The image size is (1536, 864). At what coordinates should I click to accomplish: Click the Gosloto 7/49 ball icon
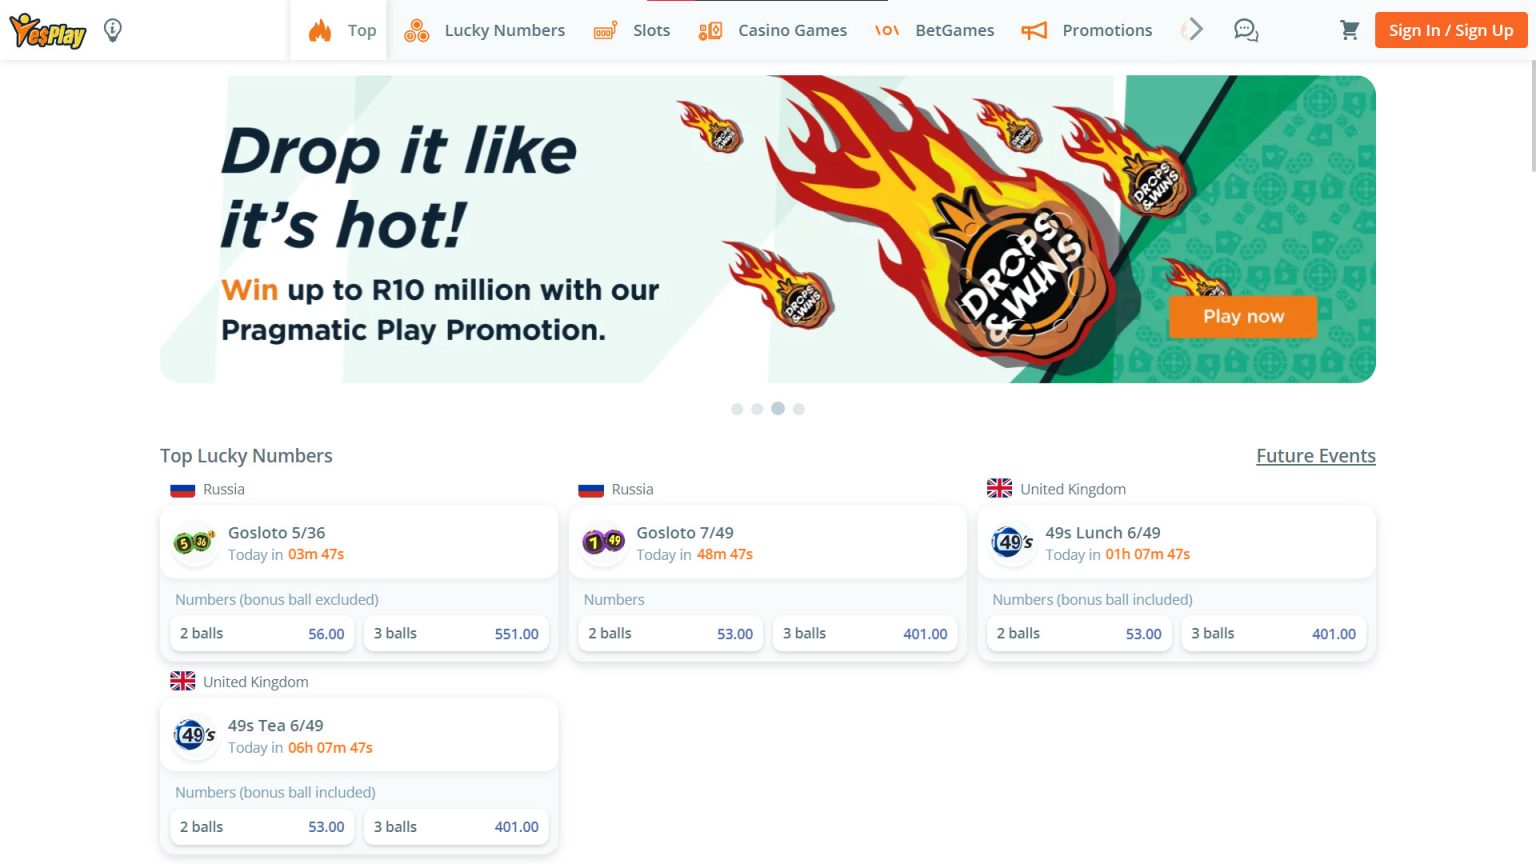click(x=603, y=543)
